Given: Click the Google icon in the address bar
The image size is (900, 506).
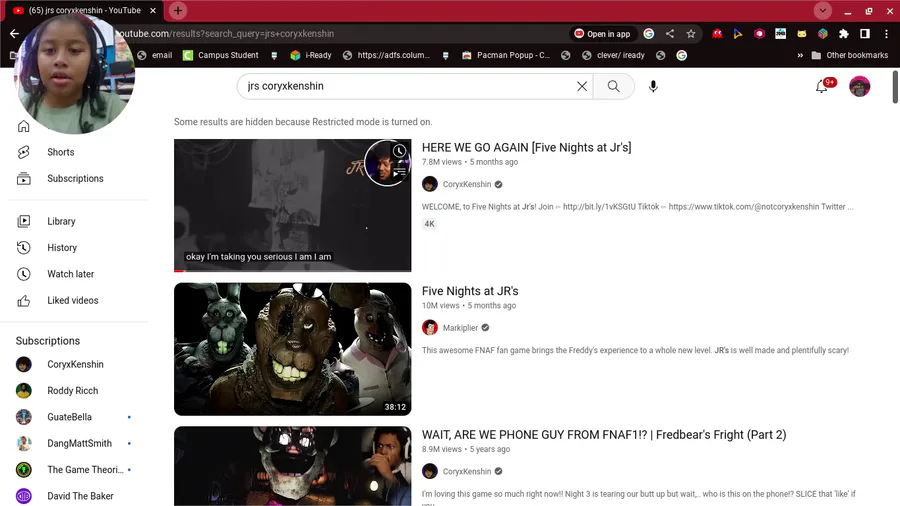Looking at the screenshot, I should (649, 34).
